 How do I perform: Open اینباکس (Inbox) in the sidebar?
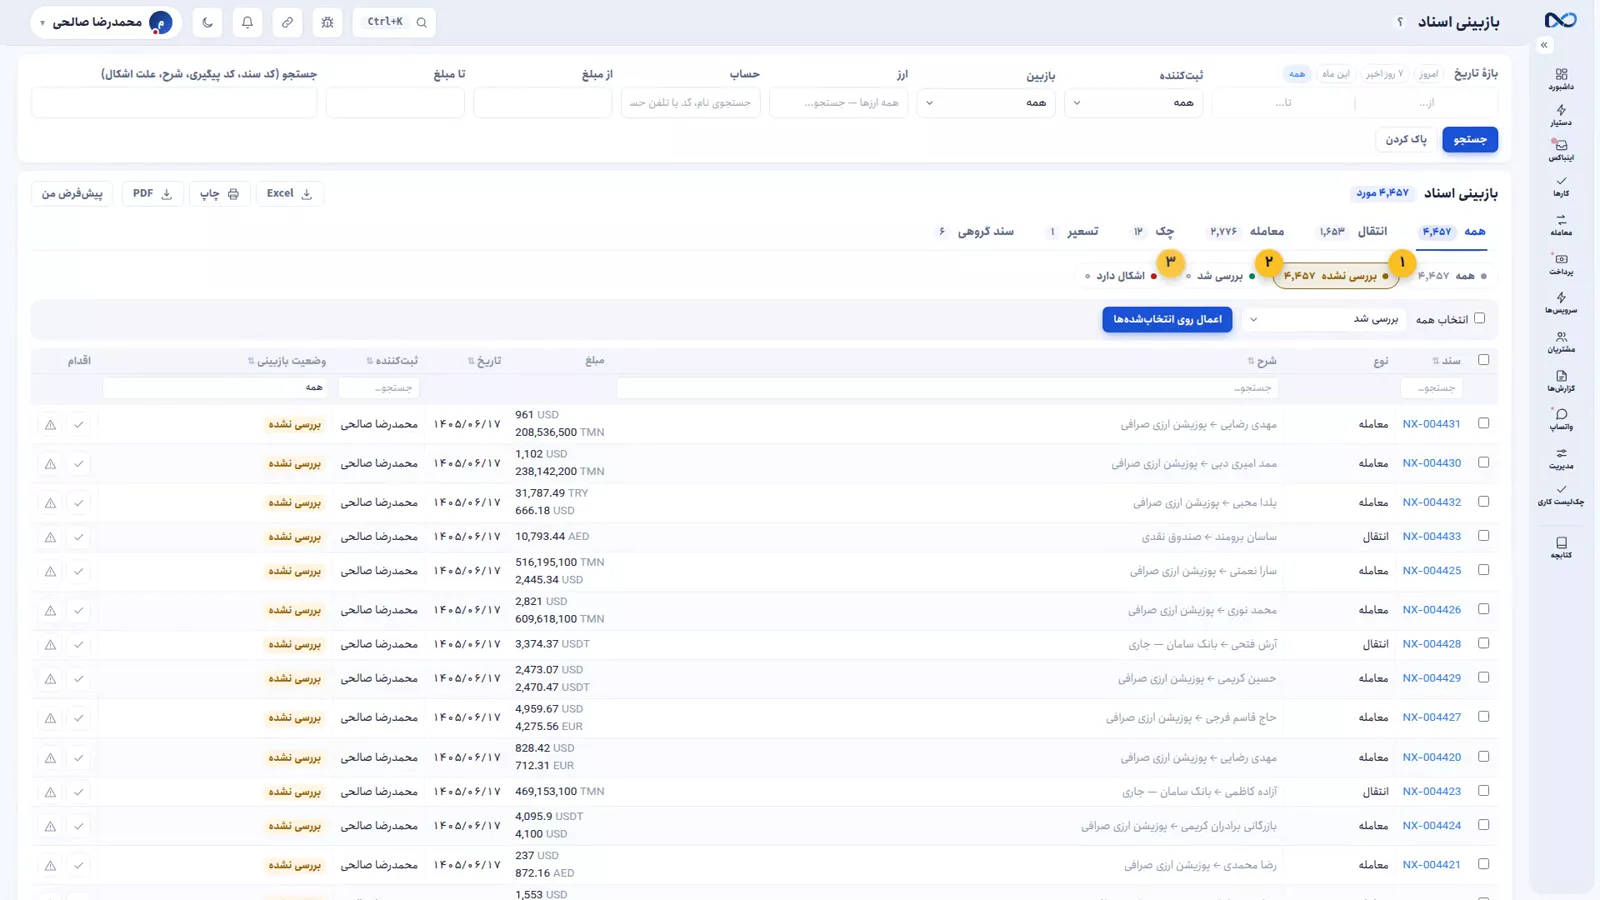point(1561,150)
